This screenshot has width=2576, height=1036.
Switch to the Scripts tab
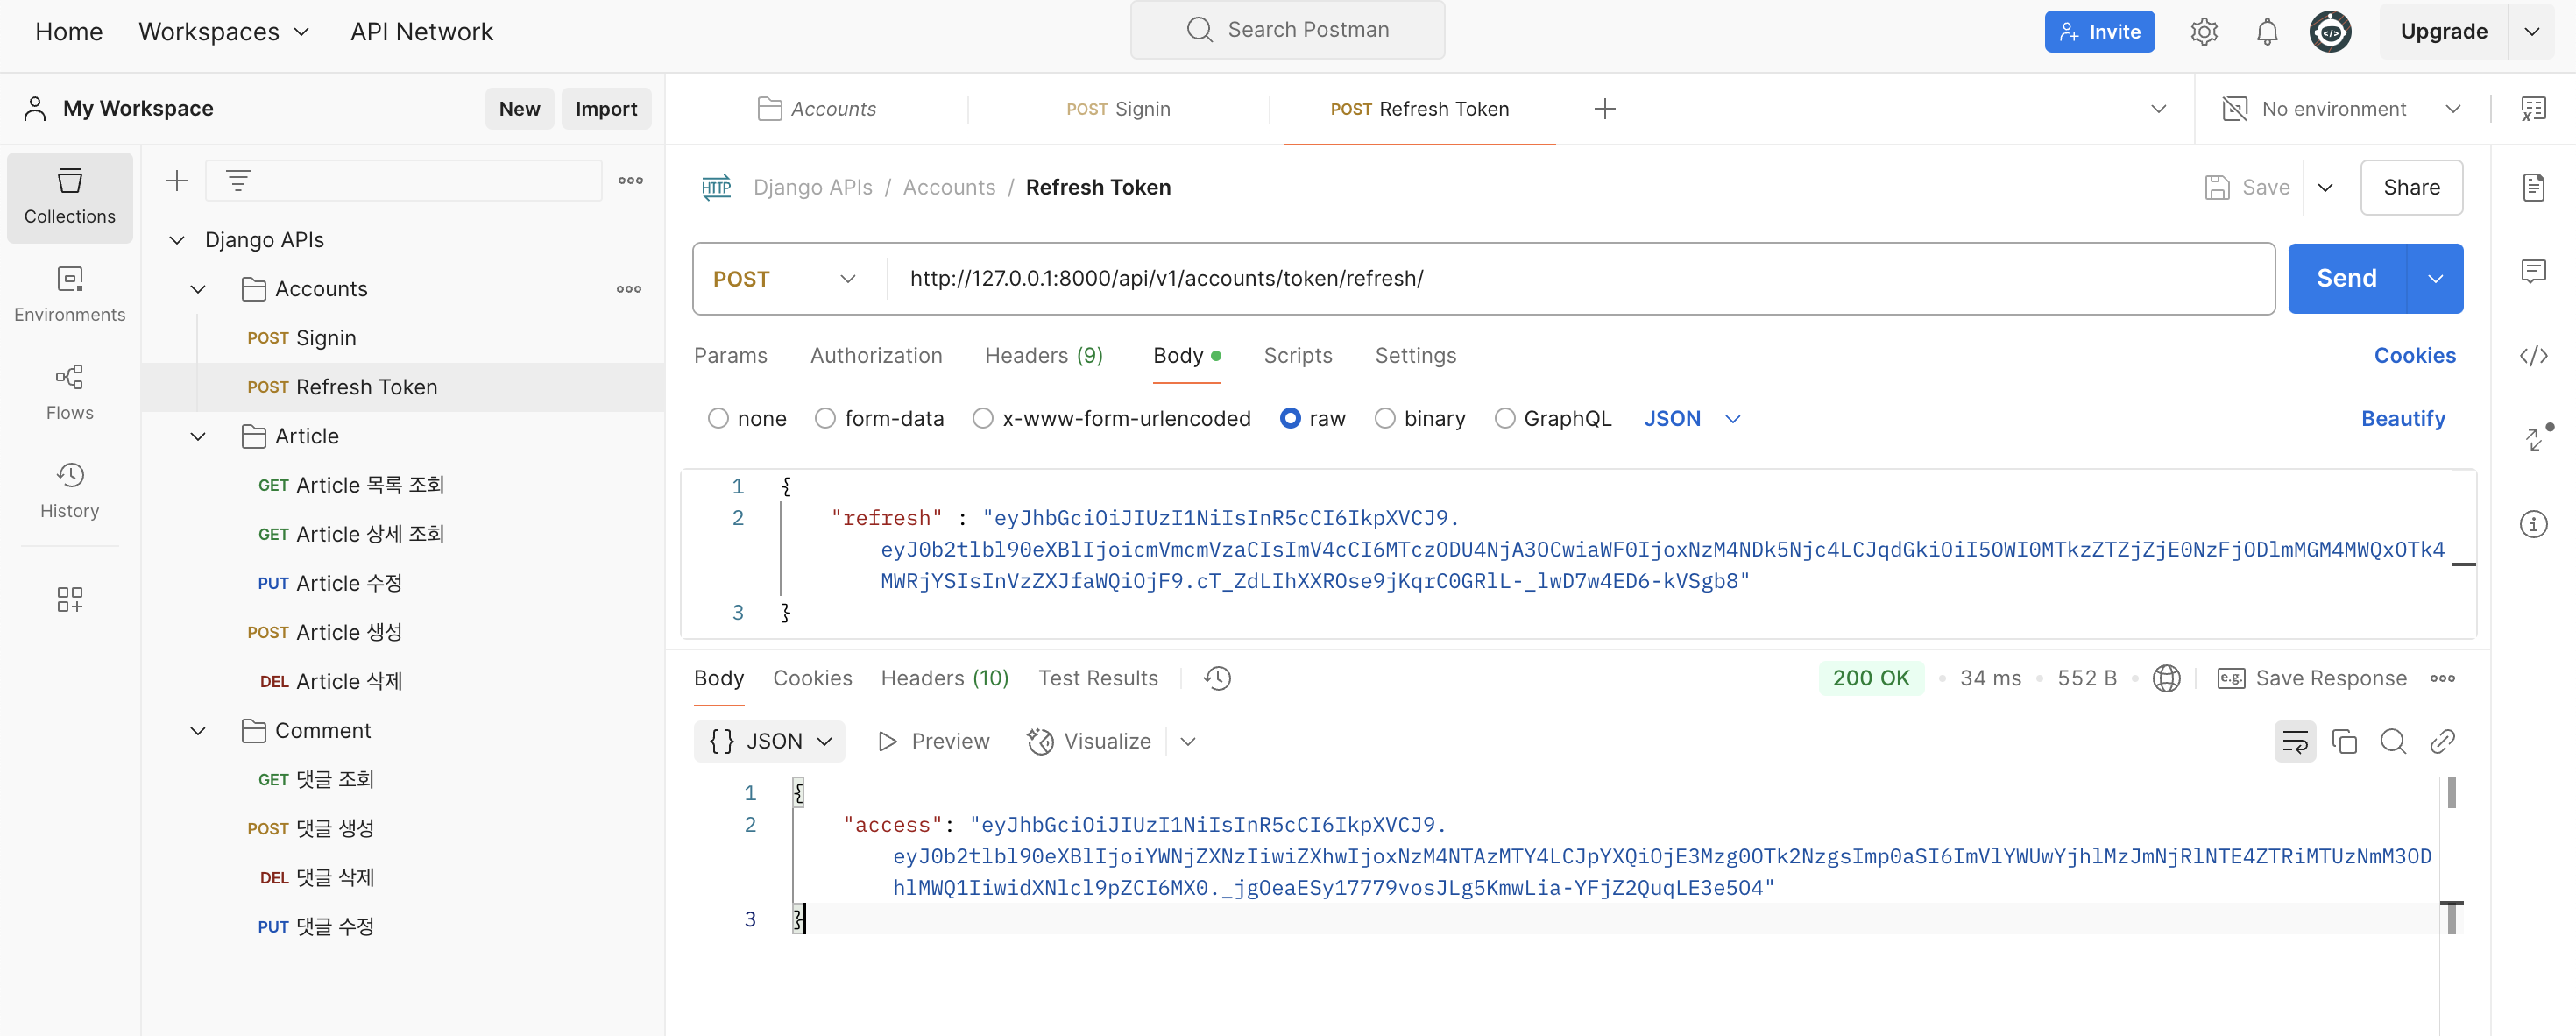1297,355
